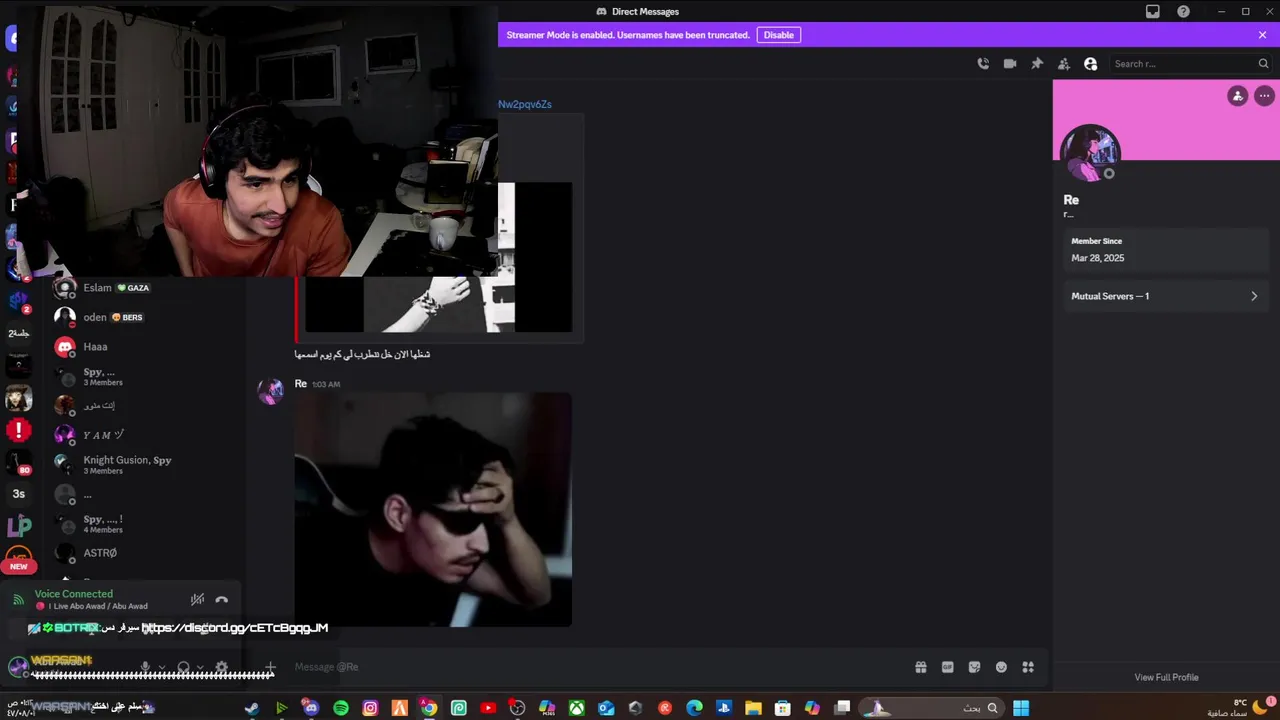Open the GIF picker
1280x720 pixels.
coord(948,667)
